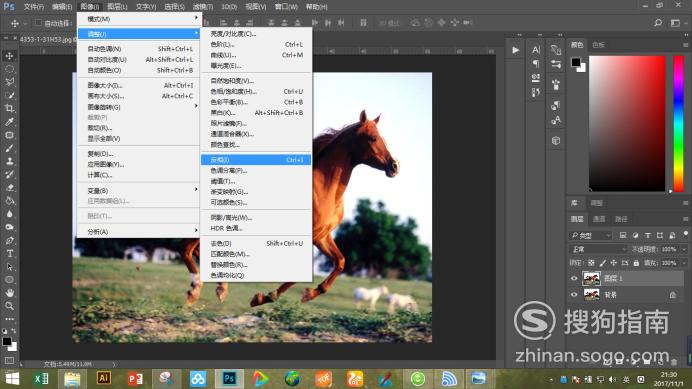The width and height of the screenshot is (692, 389).
Task: Select the Move tool in the toolbar
Action: tap(9, 56)
